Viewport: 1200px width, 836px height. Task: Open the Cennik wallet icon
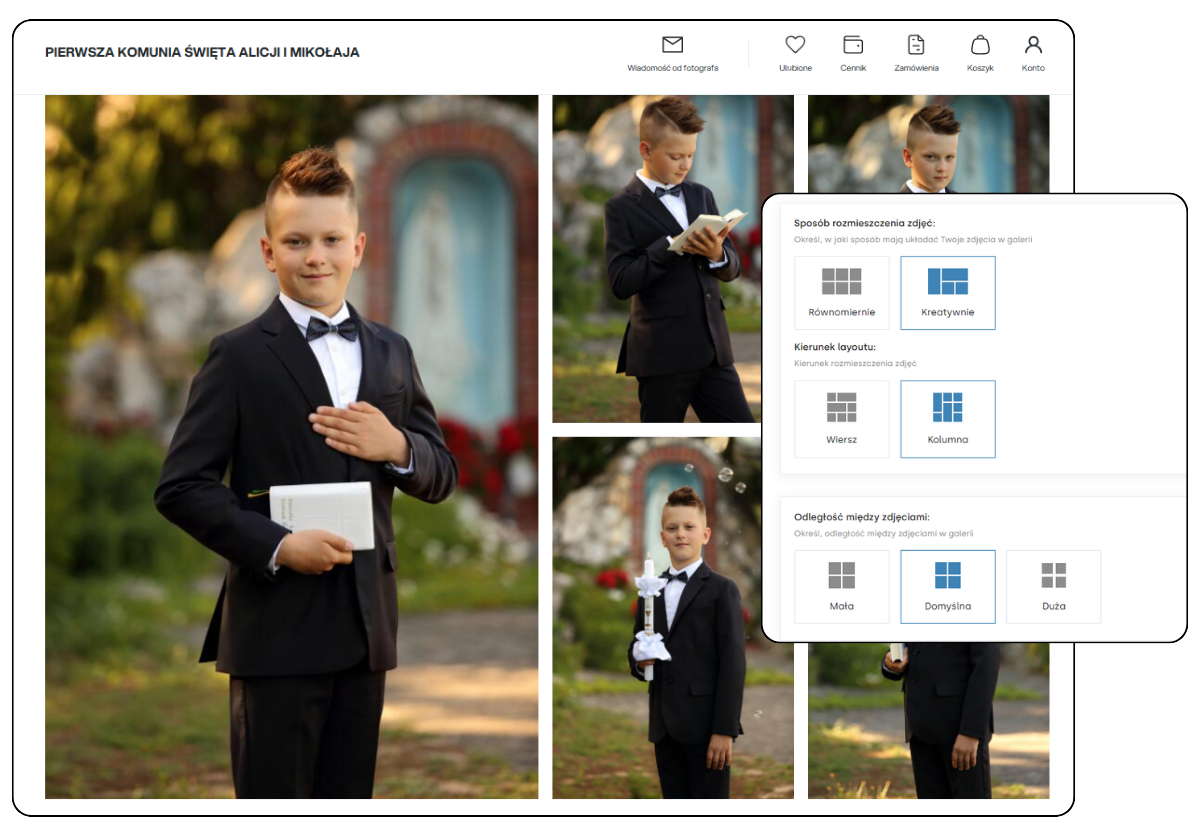[x=853, y=45]
